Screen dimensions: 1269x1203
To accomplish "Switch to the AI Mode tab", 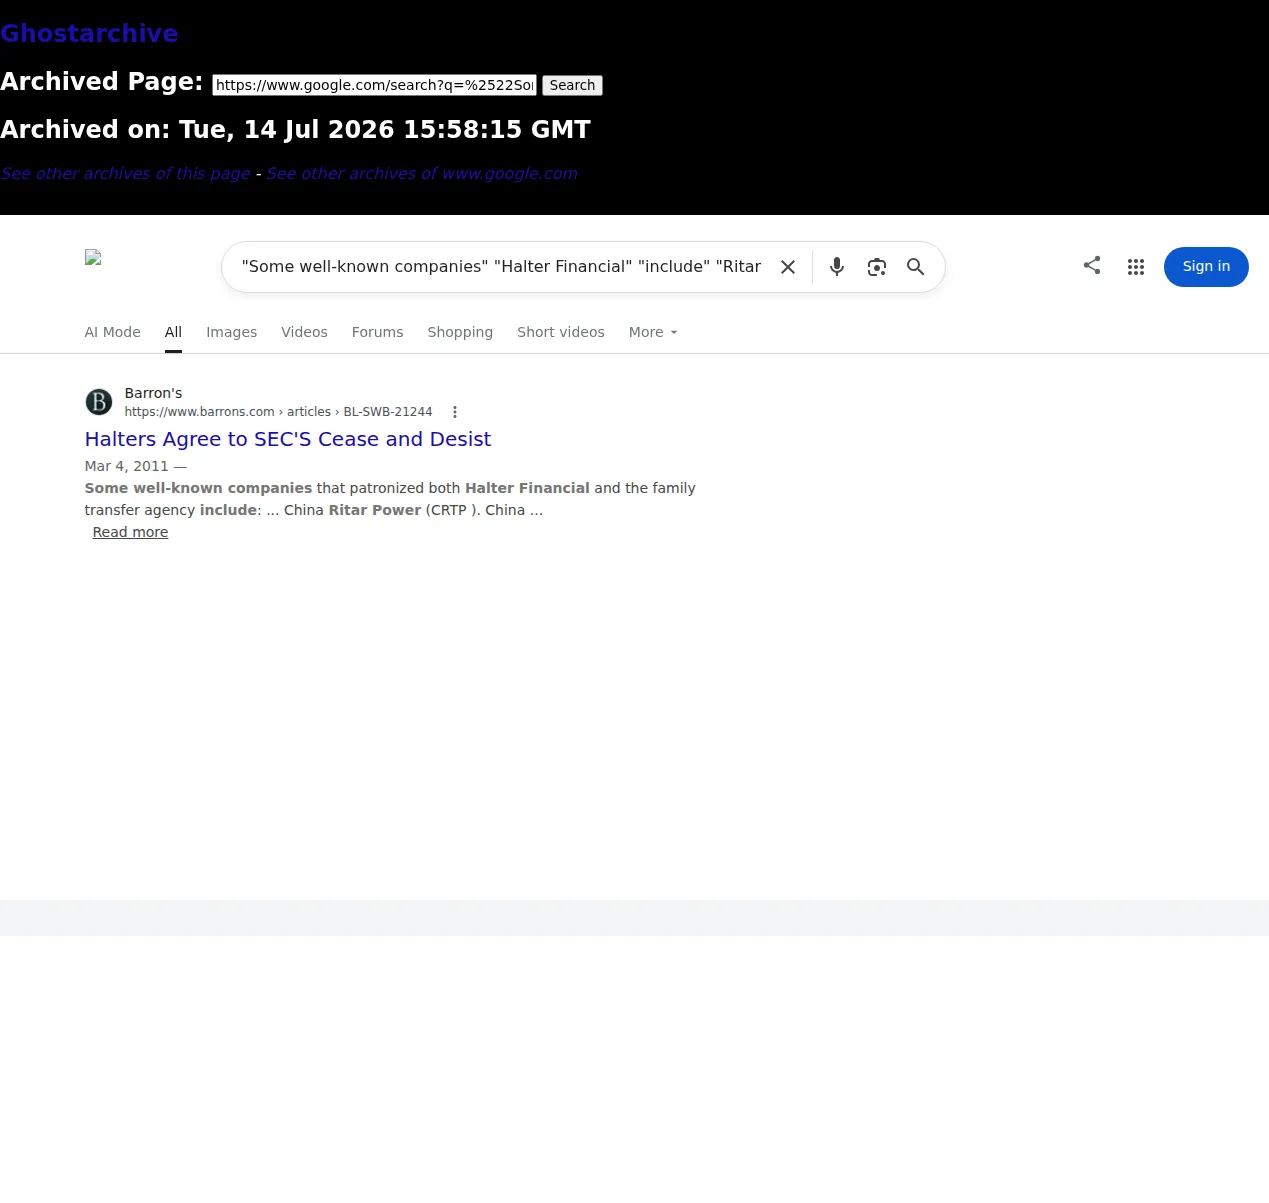I will 112,332.
